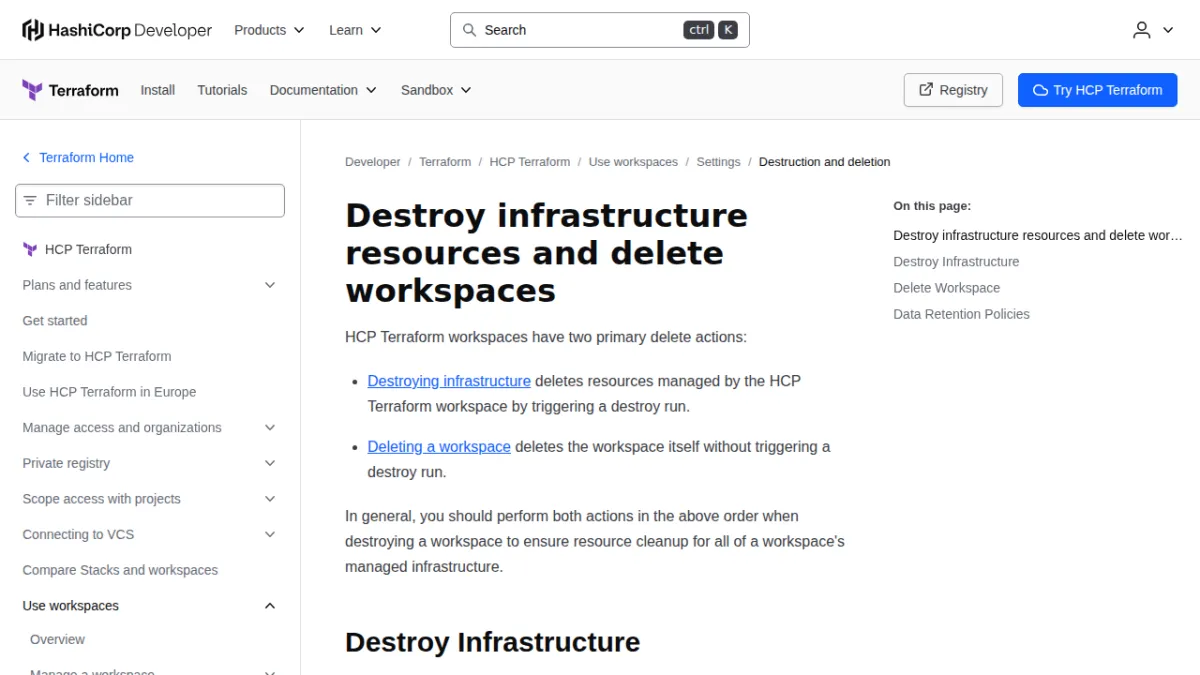The height and width of the screenshot is (675, 1200).
Task: Open the Install page
Action: click(158, 90)
